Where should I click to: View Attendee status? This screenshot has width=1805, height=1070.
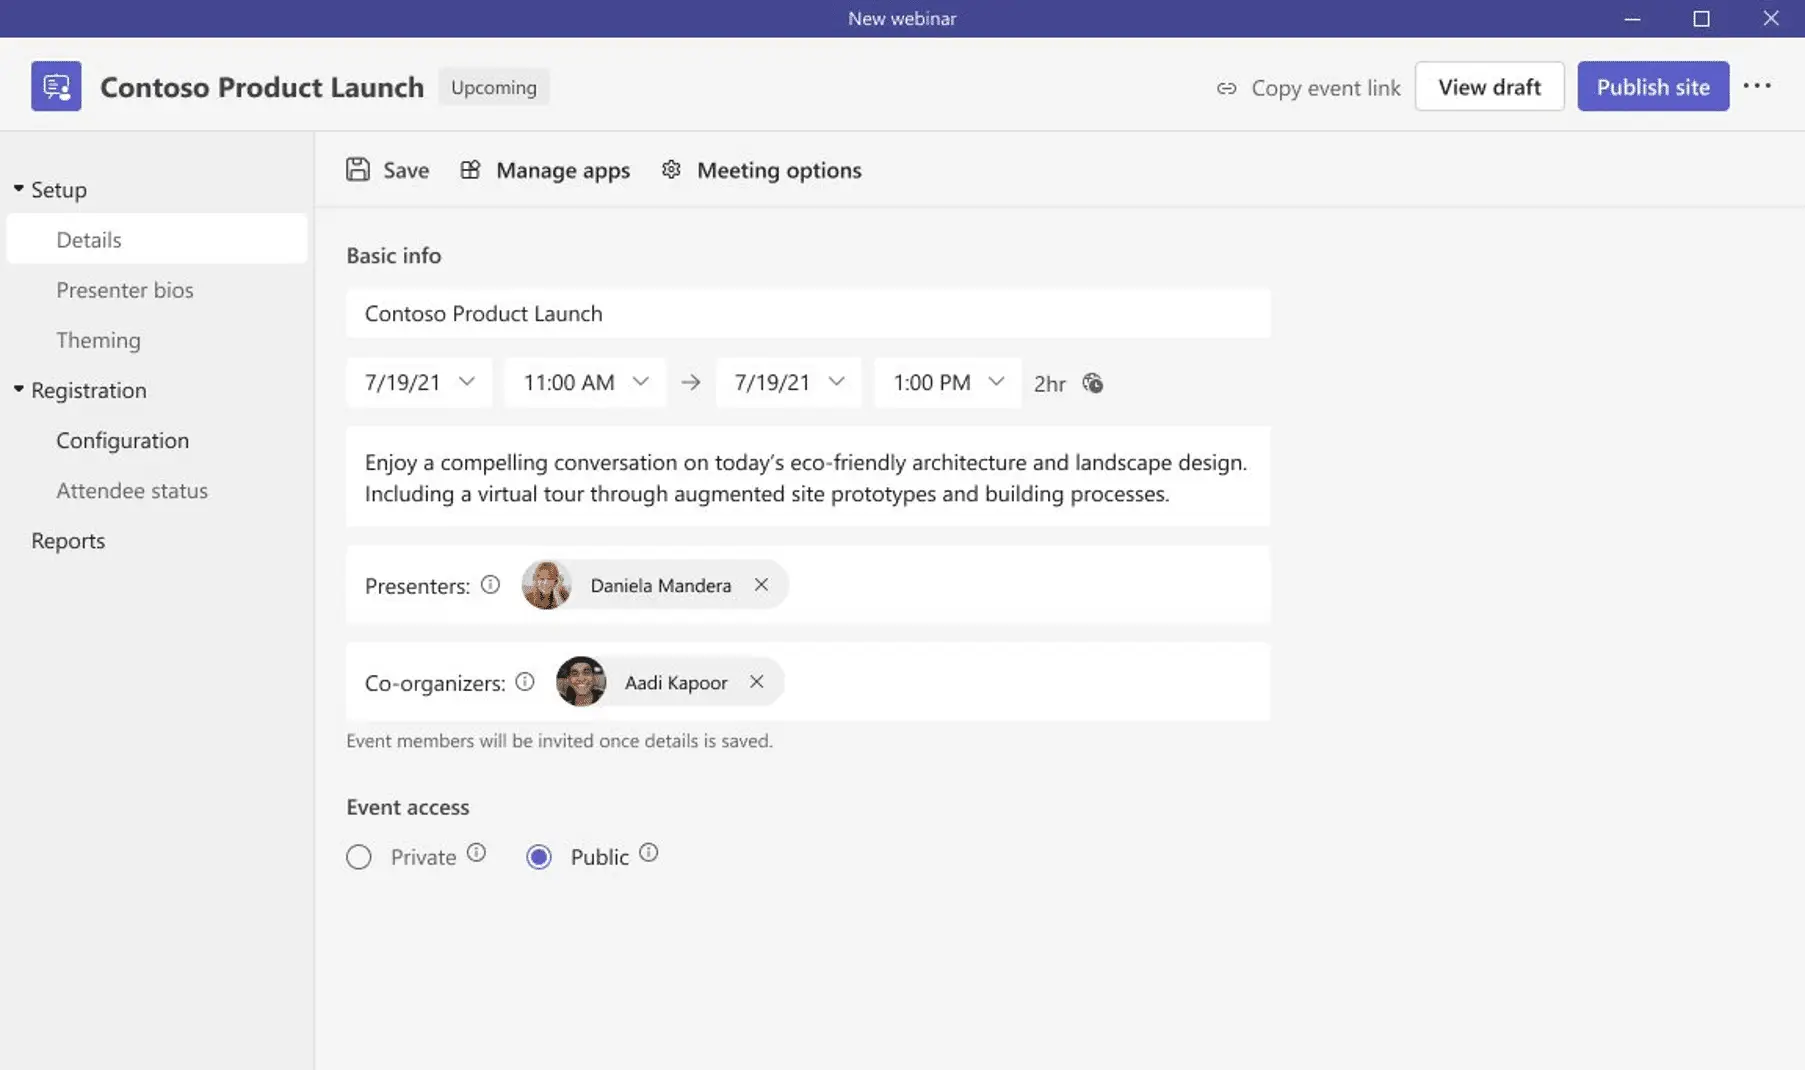pos(132,490)
